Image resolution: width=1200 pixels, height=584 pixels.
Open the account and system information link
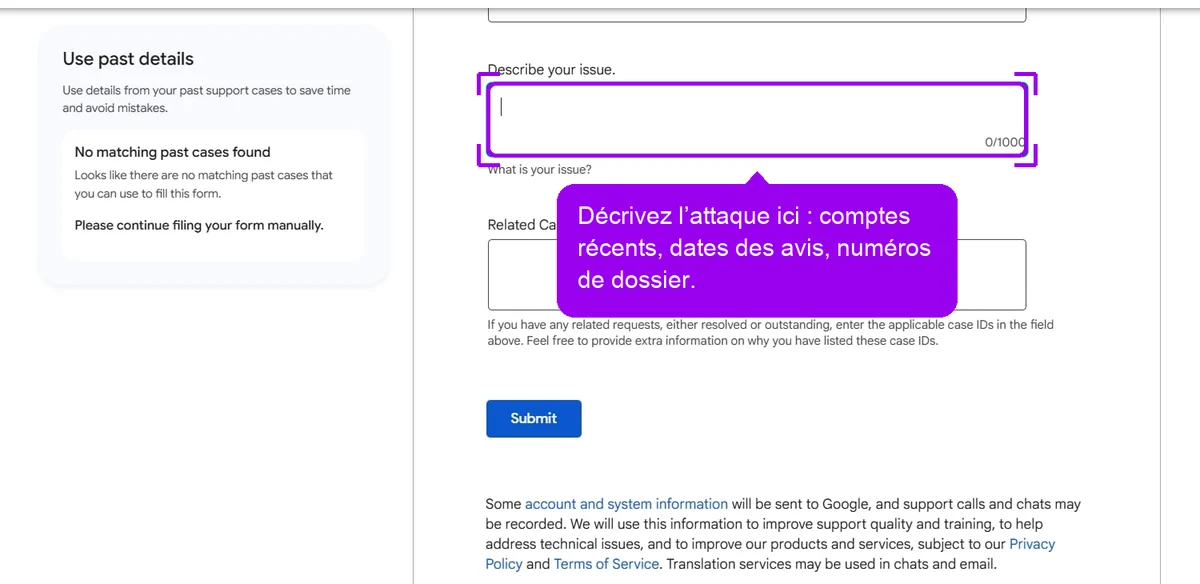point(626,504)
